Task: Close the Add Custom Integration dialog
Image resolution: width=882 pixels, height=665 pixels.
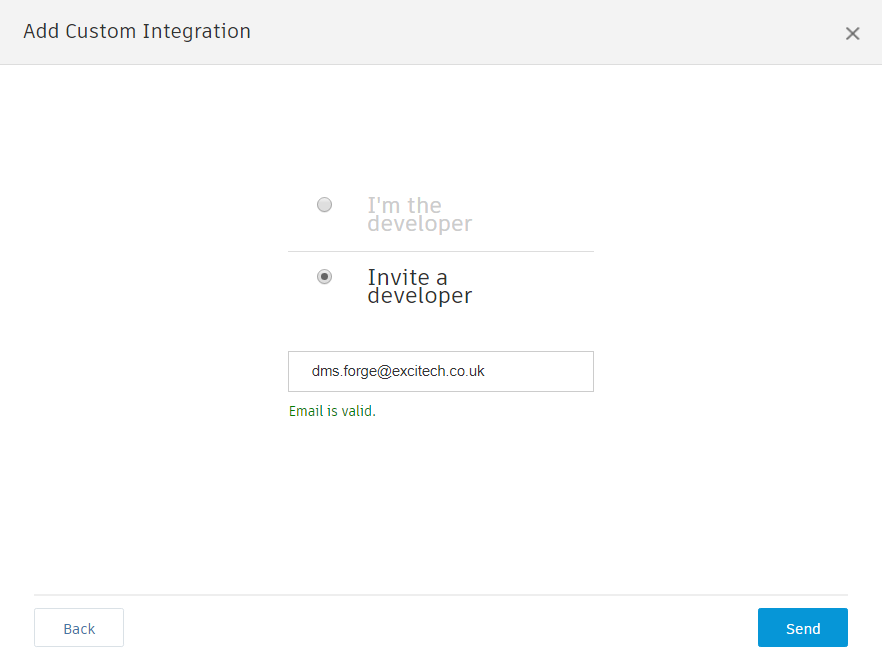Action: (852, 34)
